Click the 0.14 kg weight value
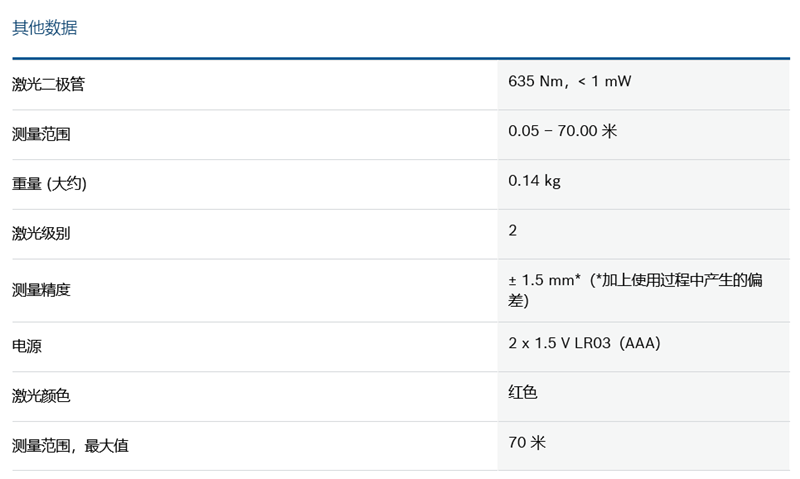This screenshot has height=479, width=800. (534, 181)
